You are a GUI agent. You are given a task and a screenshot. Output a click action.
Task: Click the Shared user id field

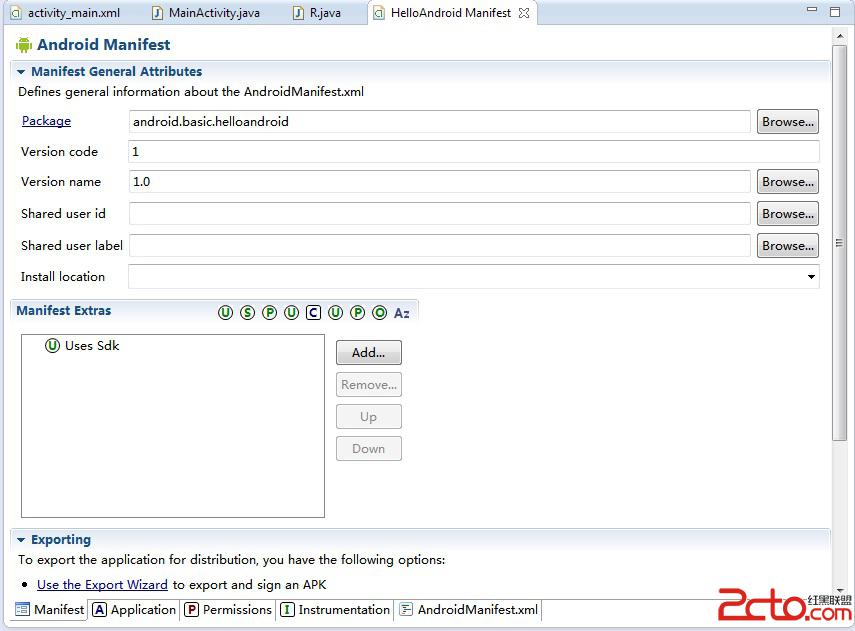click(x=439, y=214)
